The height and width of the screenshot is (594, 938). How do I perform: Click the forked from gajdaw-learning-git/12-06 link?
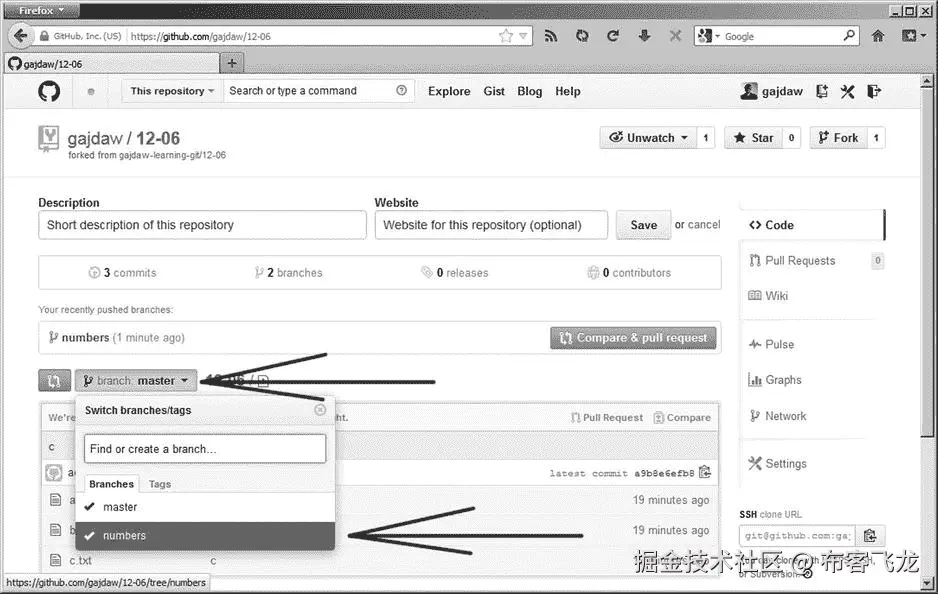coord(147,155)
